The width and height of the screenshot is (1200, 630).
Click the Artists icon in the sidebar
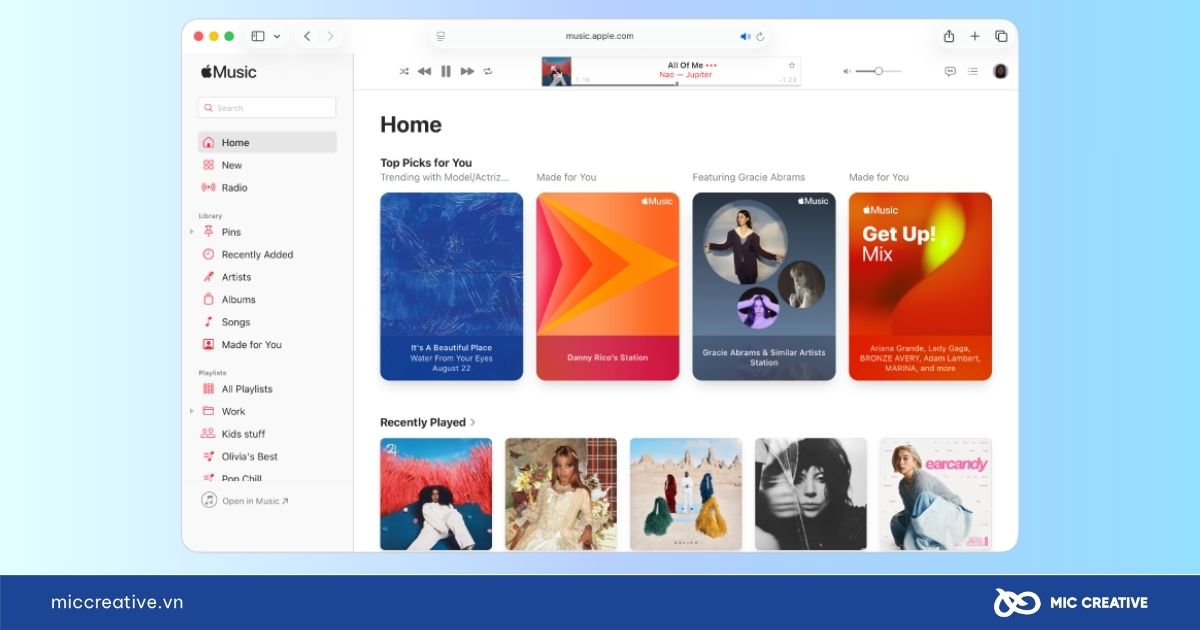(210, 277)
